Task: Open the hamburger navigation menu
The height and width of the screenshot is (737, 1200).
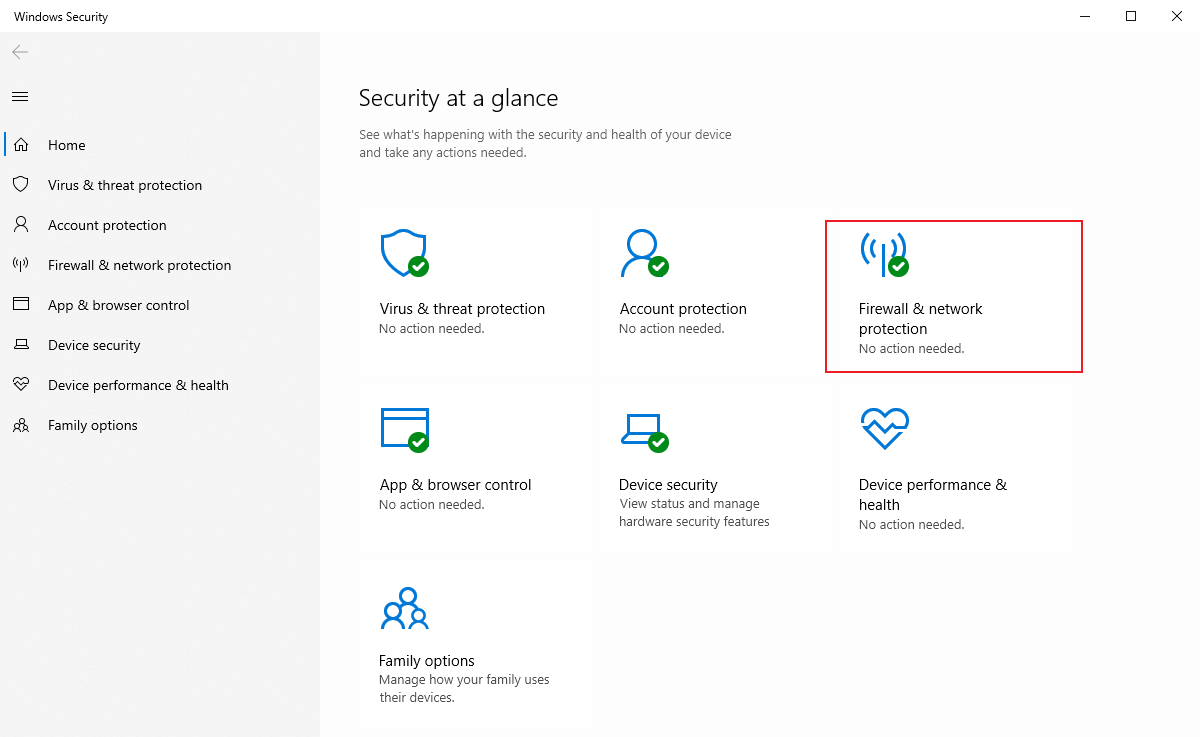Action: click(19, 96)
